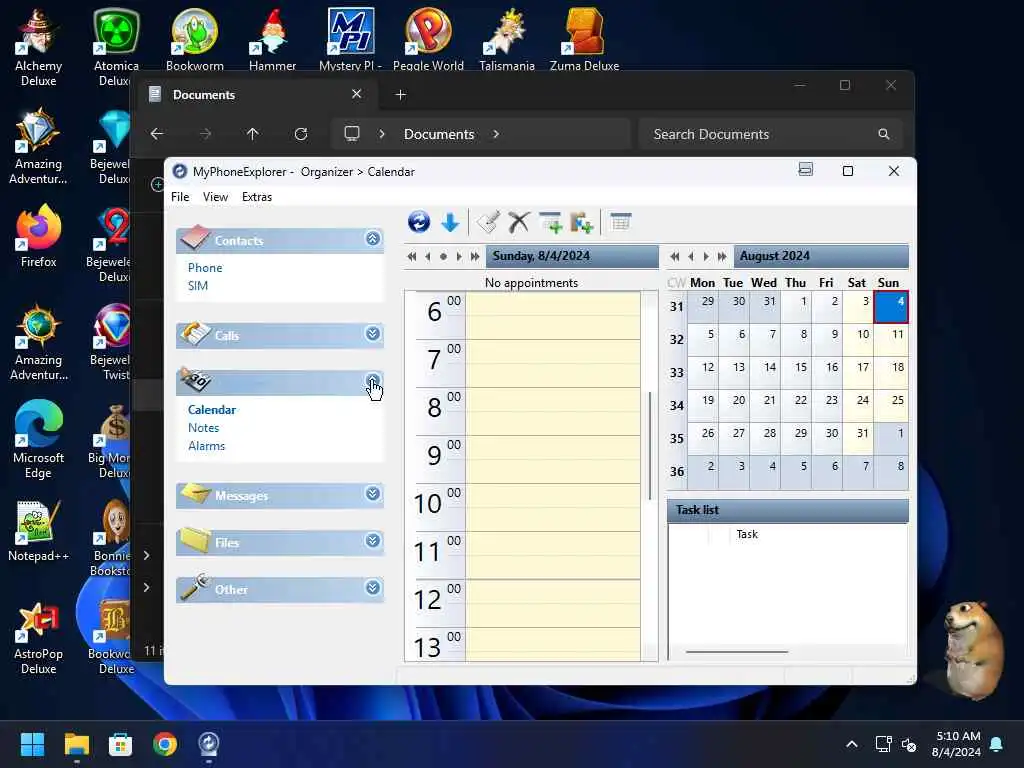Click the today dot button in day navigation
Image resolution: width=1024 pixels, height=768 pixels.
tap(443, 257)
